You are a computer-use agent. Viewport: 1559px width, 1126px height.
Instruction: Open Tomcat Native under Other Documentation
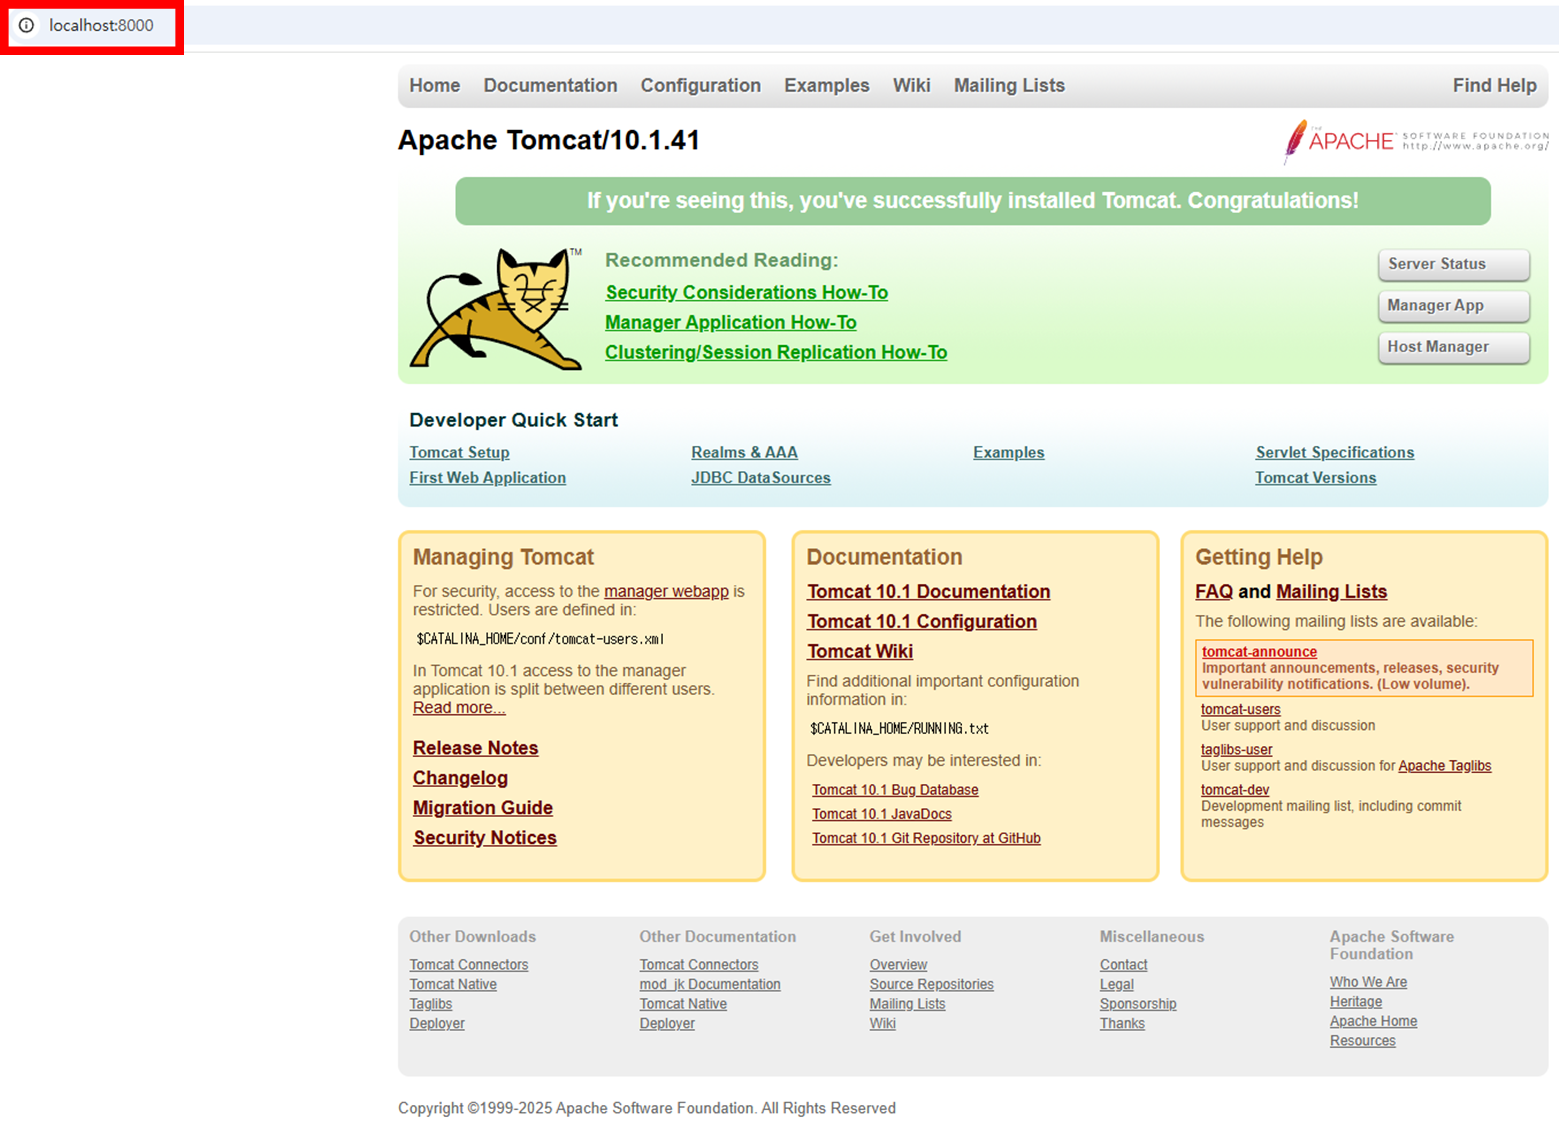click(x=683, y=1004)
